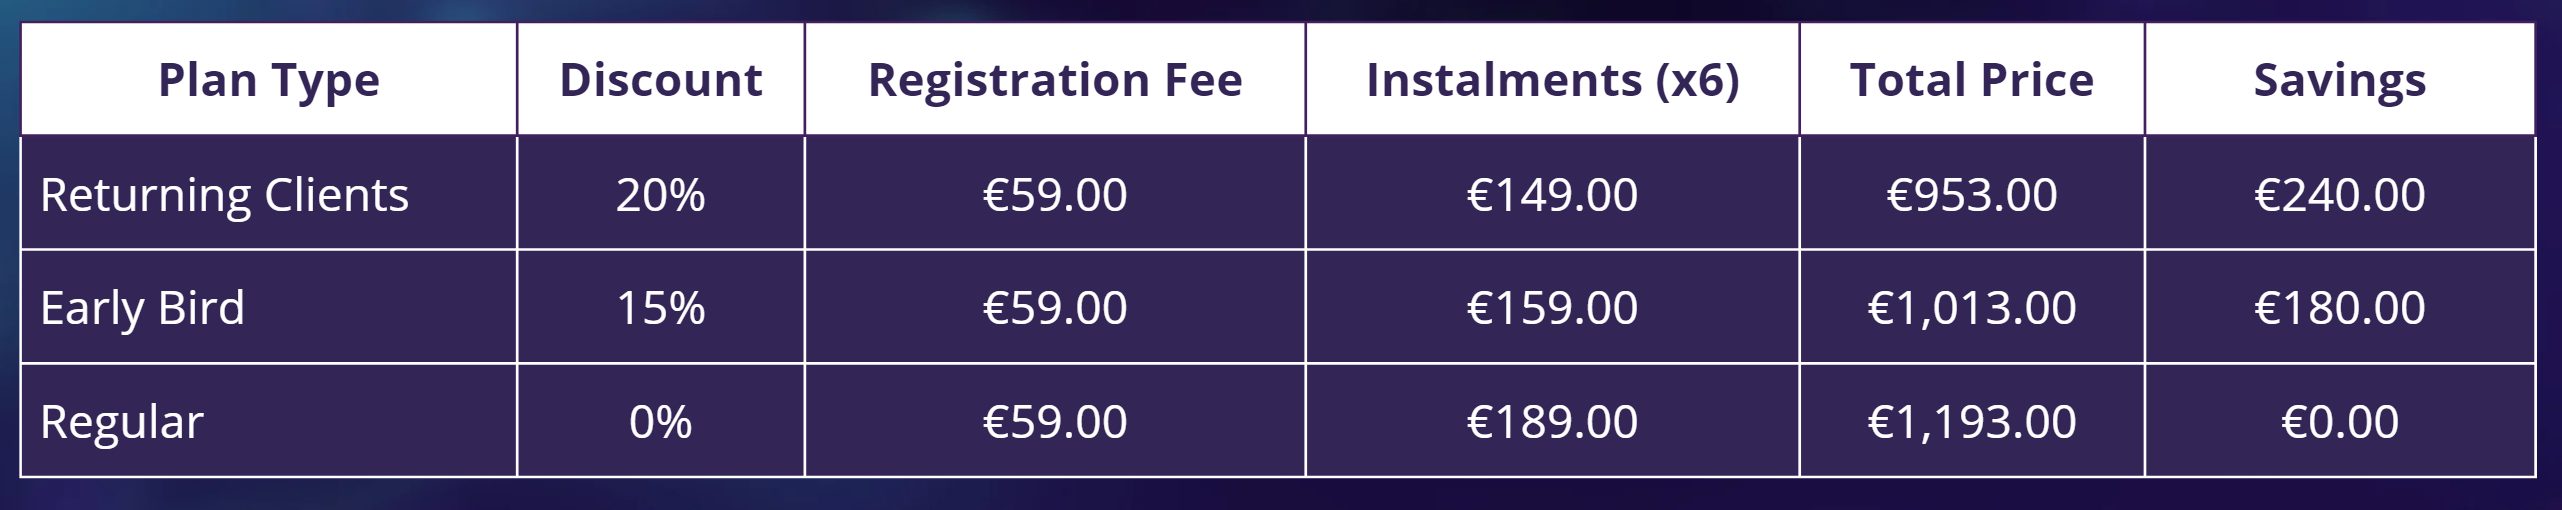2562x510 pixels.
Task: Select the 15% discount value
Action: pos(661,307)
